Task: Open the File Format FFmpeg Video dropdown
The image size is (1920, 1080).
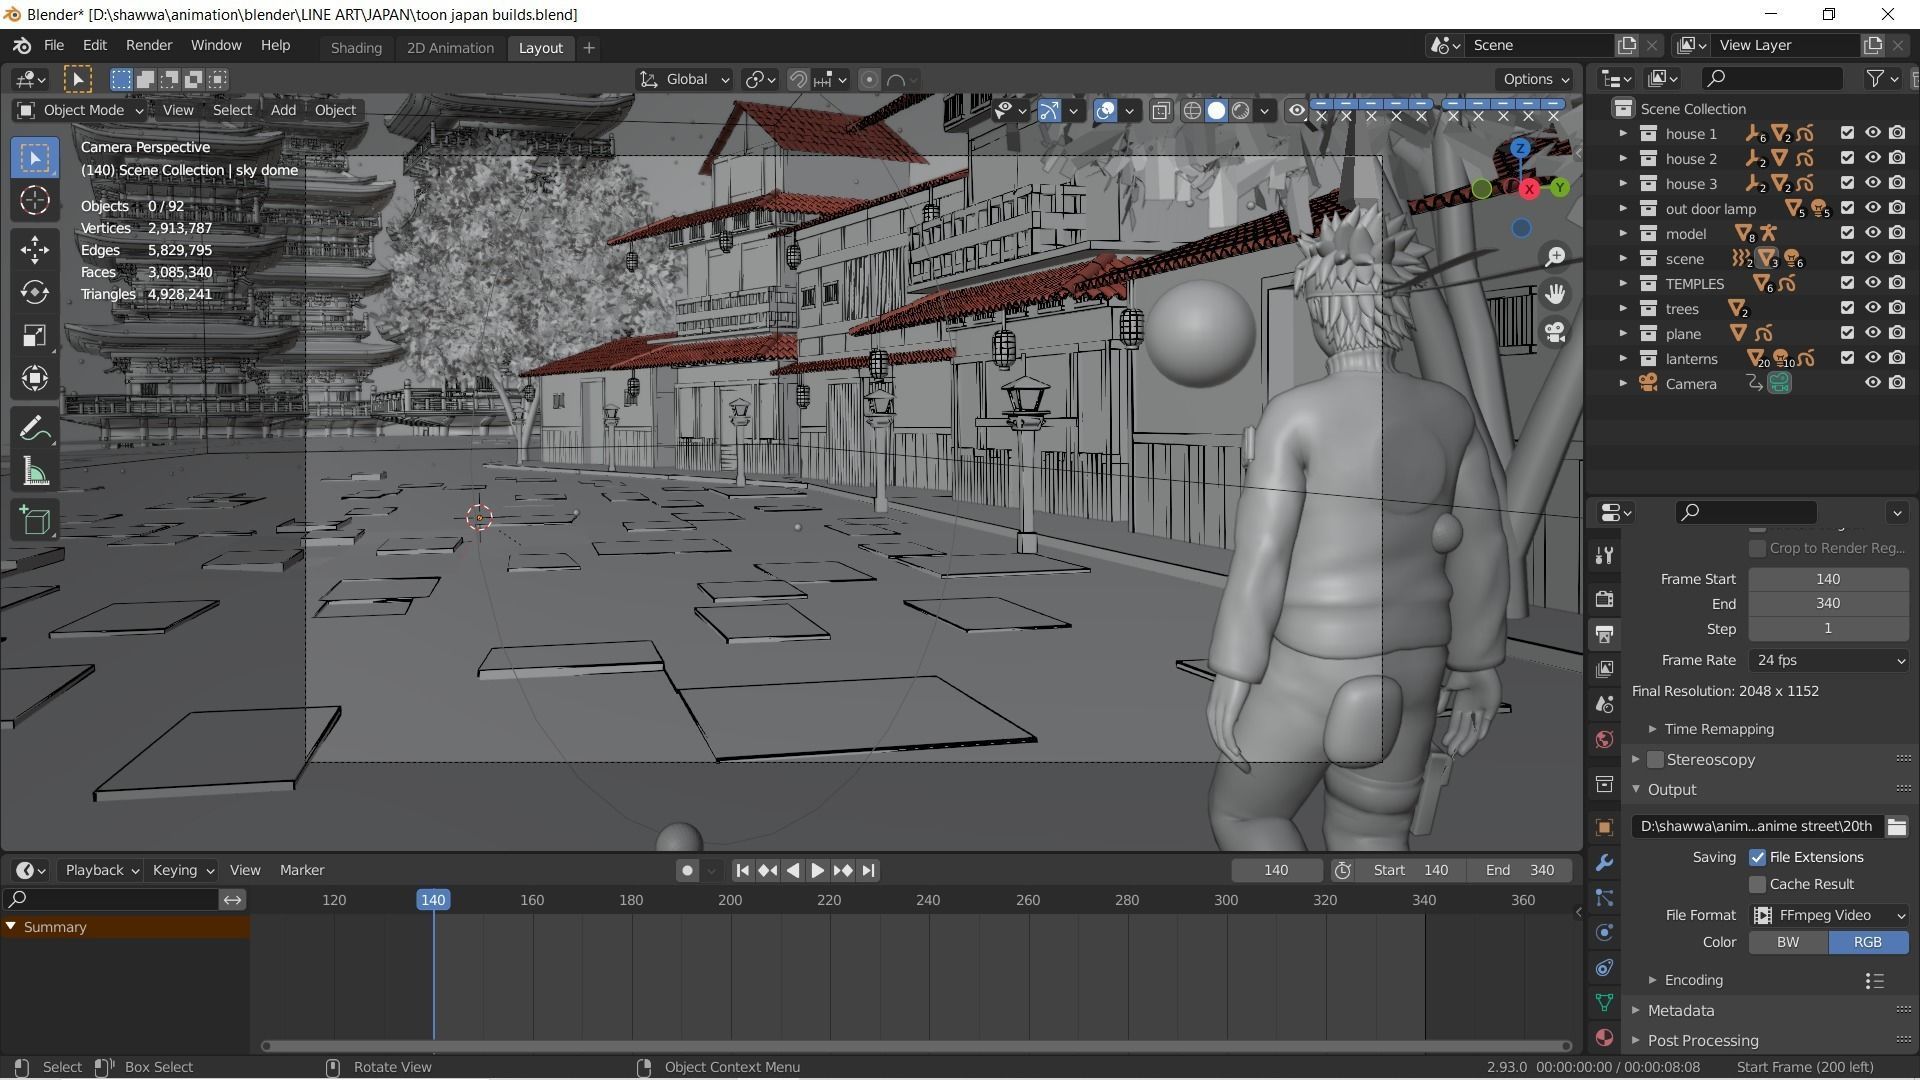Action: (x=1829, y=915)
